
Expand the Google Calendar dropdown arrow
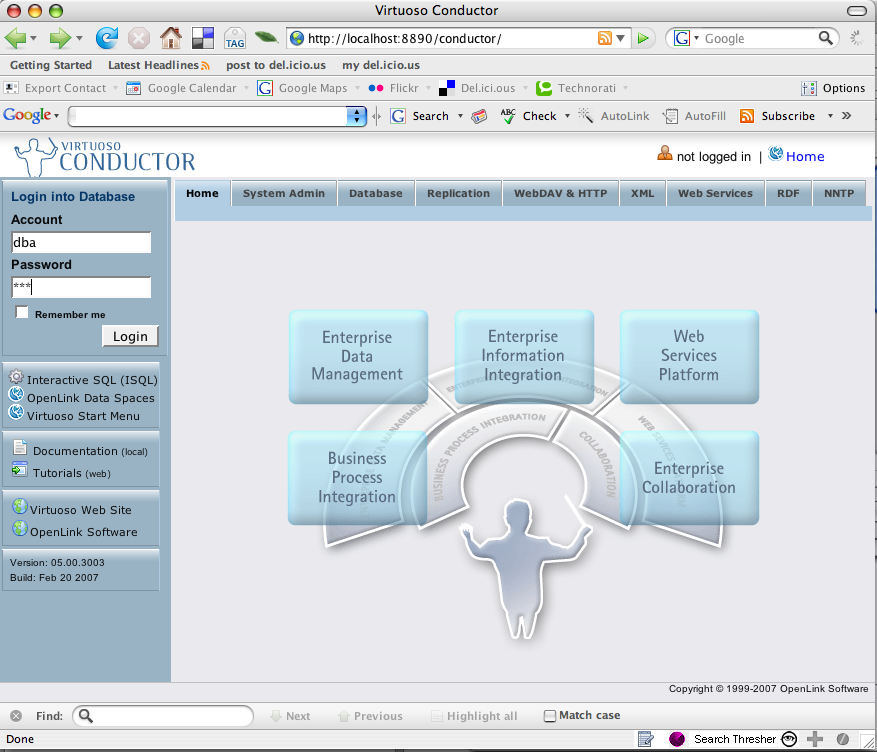click(x=246, y=88)
